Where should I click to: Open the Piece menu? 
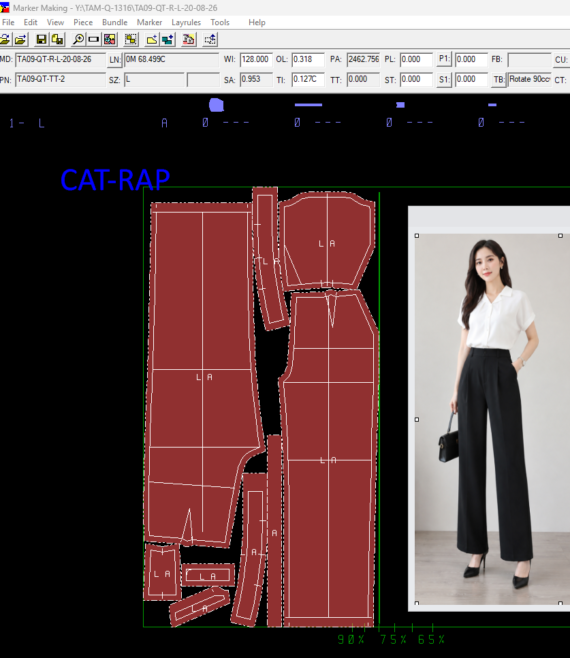pyautogui.click(x=83, y=22)
